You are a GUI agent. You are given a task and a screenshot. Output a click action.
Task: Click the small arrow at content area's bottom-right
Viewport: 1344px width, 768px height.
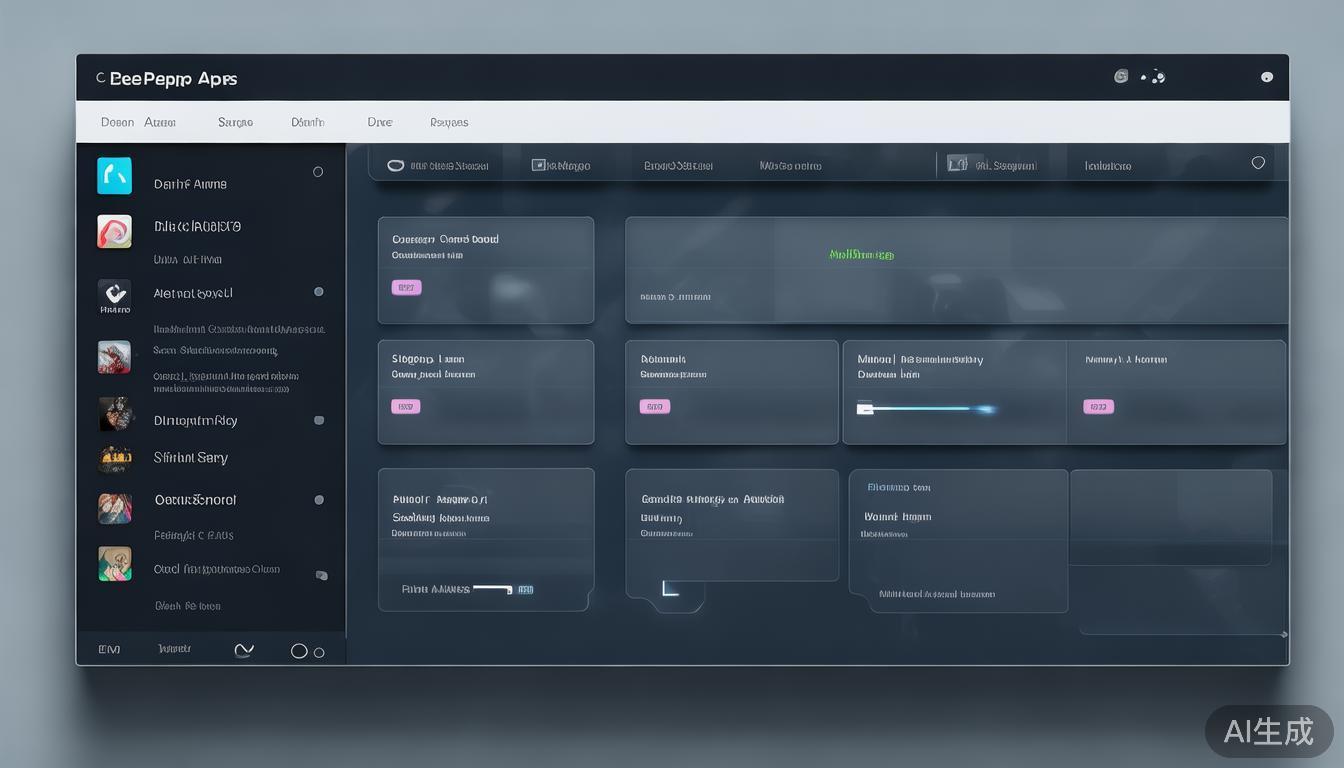[x=1284, y=634]
